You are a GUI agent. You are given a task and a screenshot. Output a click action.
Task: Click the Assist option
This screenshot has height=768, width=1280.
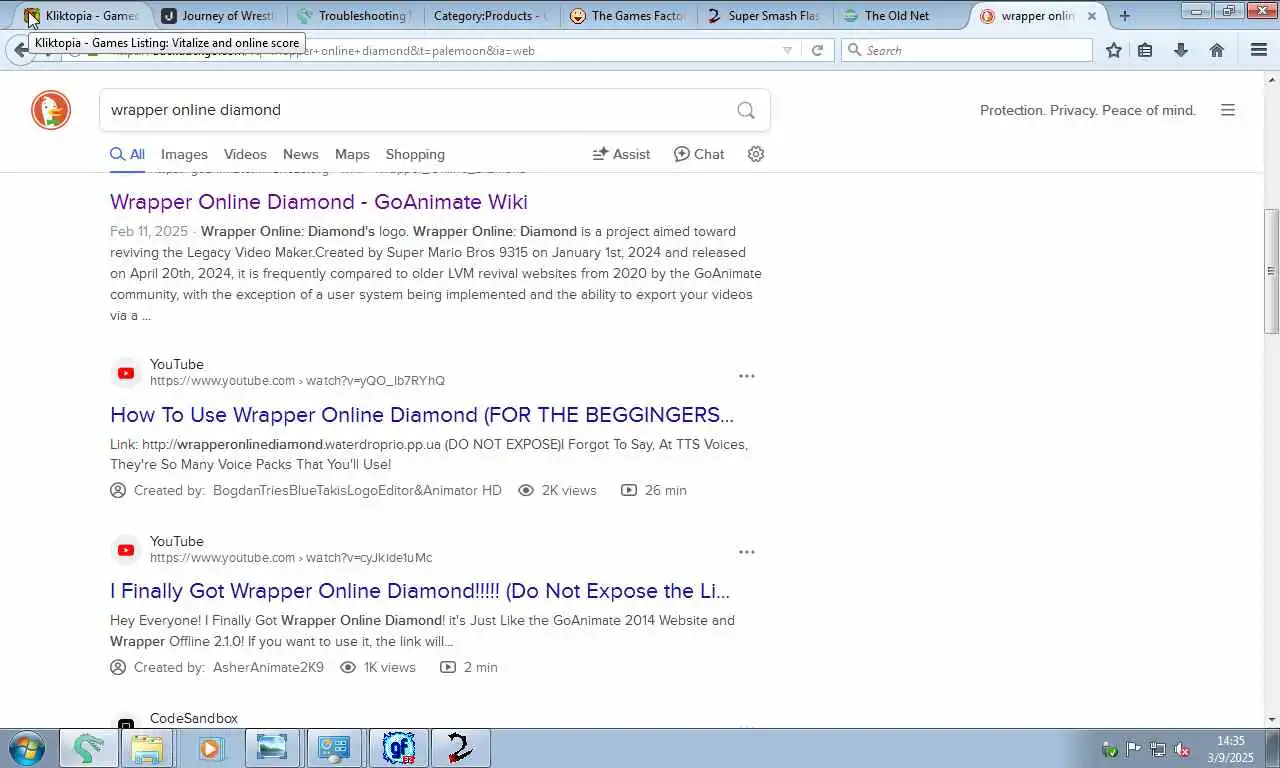pos(621,154)
